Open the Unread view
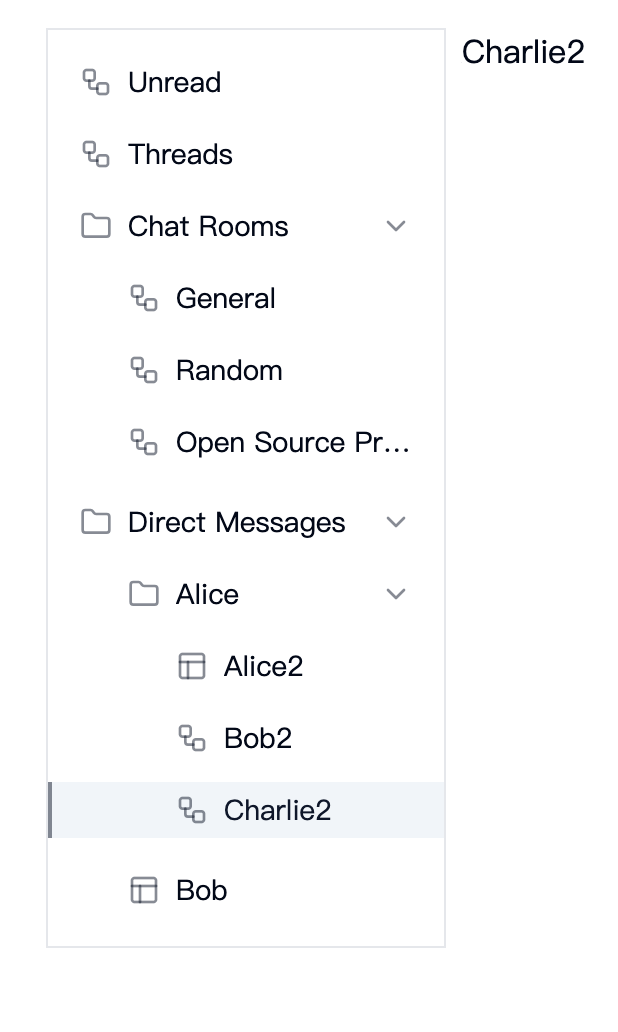 coord(174,83)
